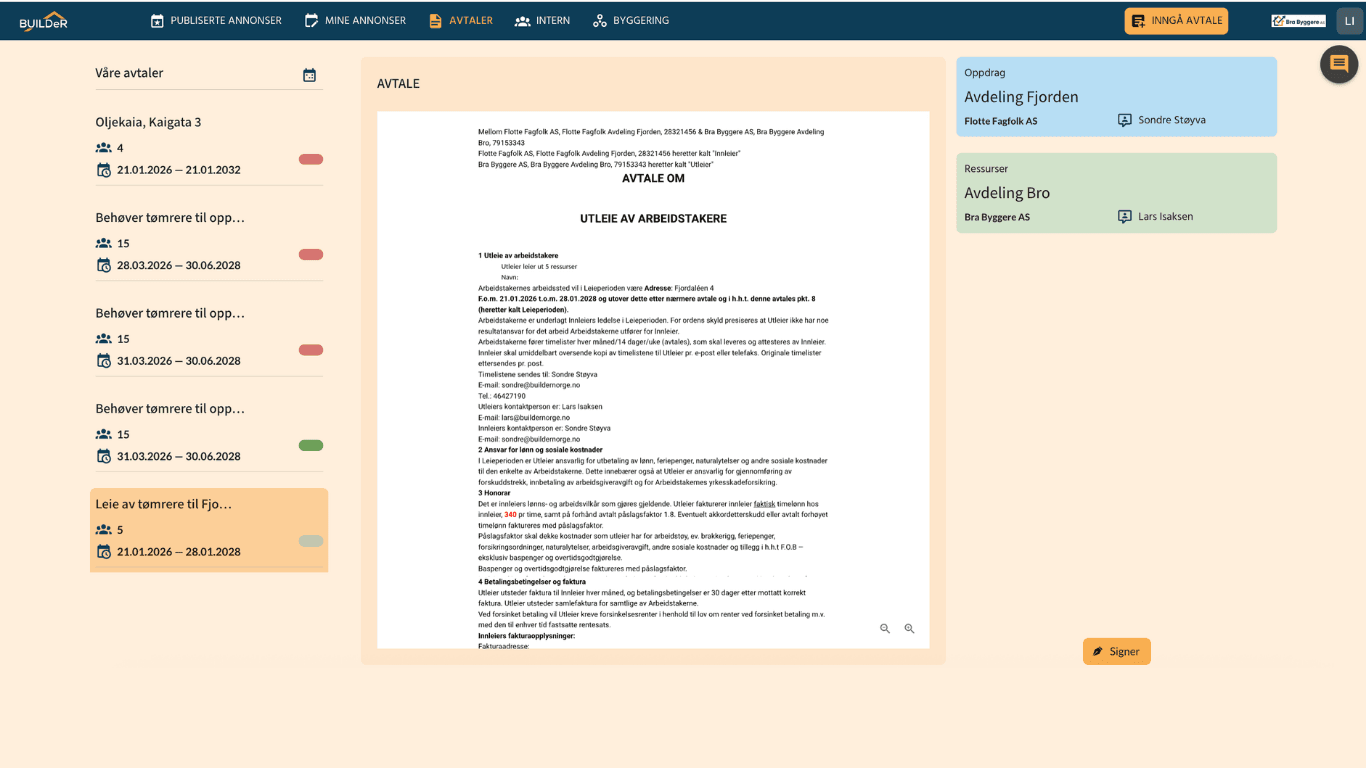
Task: Open the Publiserte annonser tab
Action: tap(216, 21)
